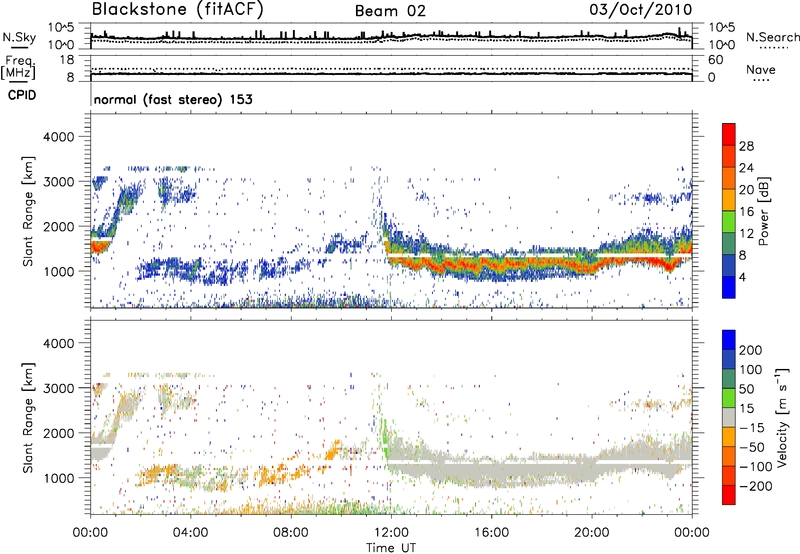The height and width of the screenshot is (554, 800).
Task: Click the "50" velocity color bar value
Action: pyautogui.click(x=746, y=389)
